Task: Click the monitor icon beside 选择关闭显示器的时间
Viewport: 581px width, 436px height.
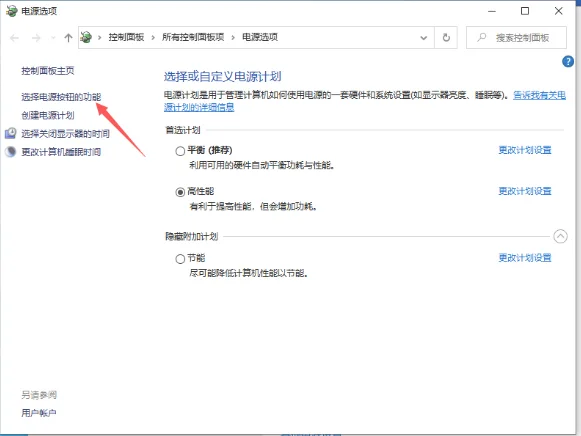Action: 10,133
